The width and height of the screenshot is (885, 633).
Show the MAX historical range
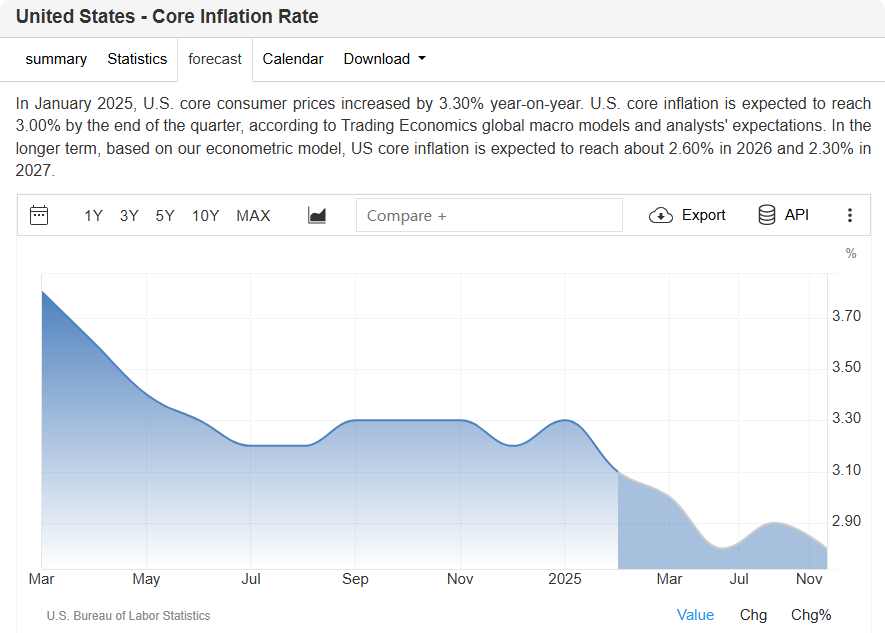tap(253, 215)
